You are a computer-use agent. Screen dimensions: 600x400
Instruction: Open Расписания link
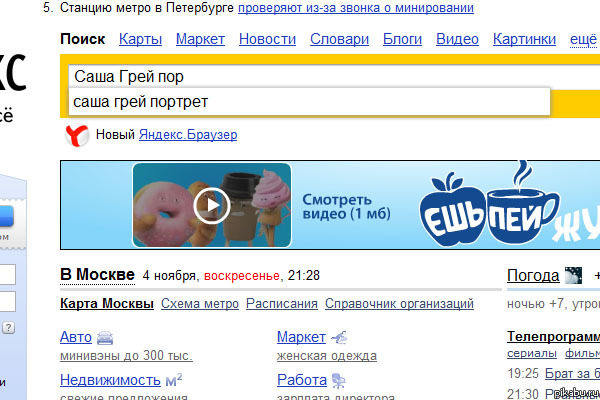pyautogui.click(x=282, y=304)
